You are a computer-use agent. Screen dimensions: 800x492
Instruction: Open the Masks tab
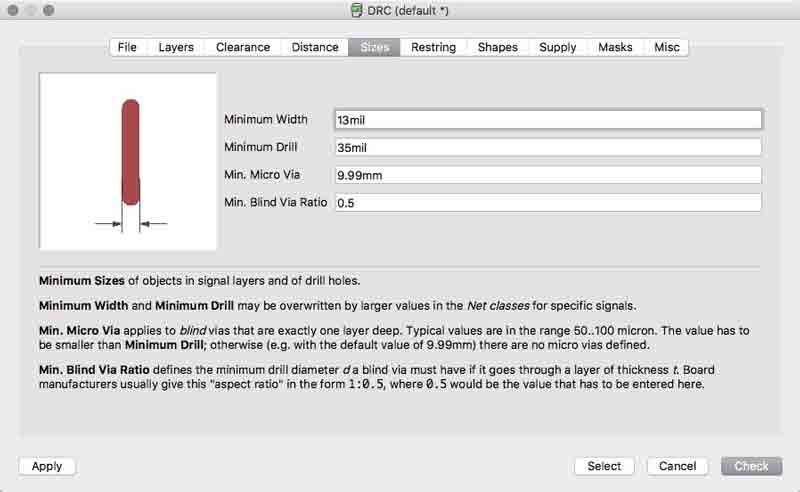[615, 47]
